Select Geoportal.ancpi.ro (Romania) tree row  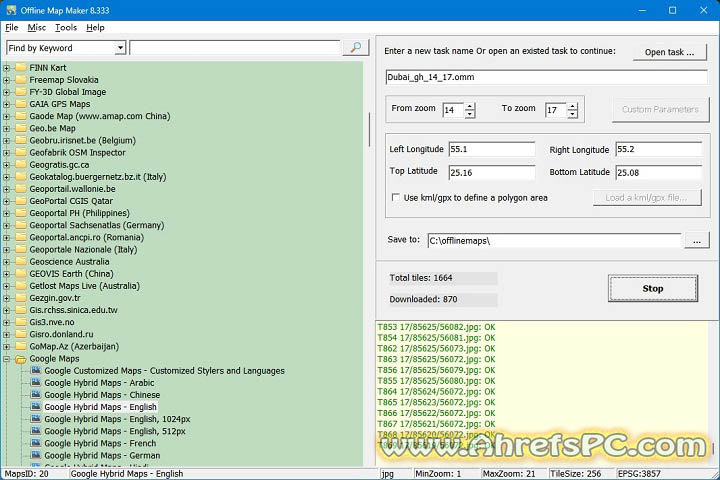[86, 237]
